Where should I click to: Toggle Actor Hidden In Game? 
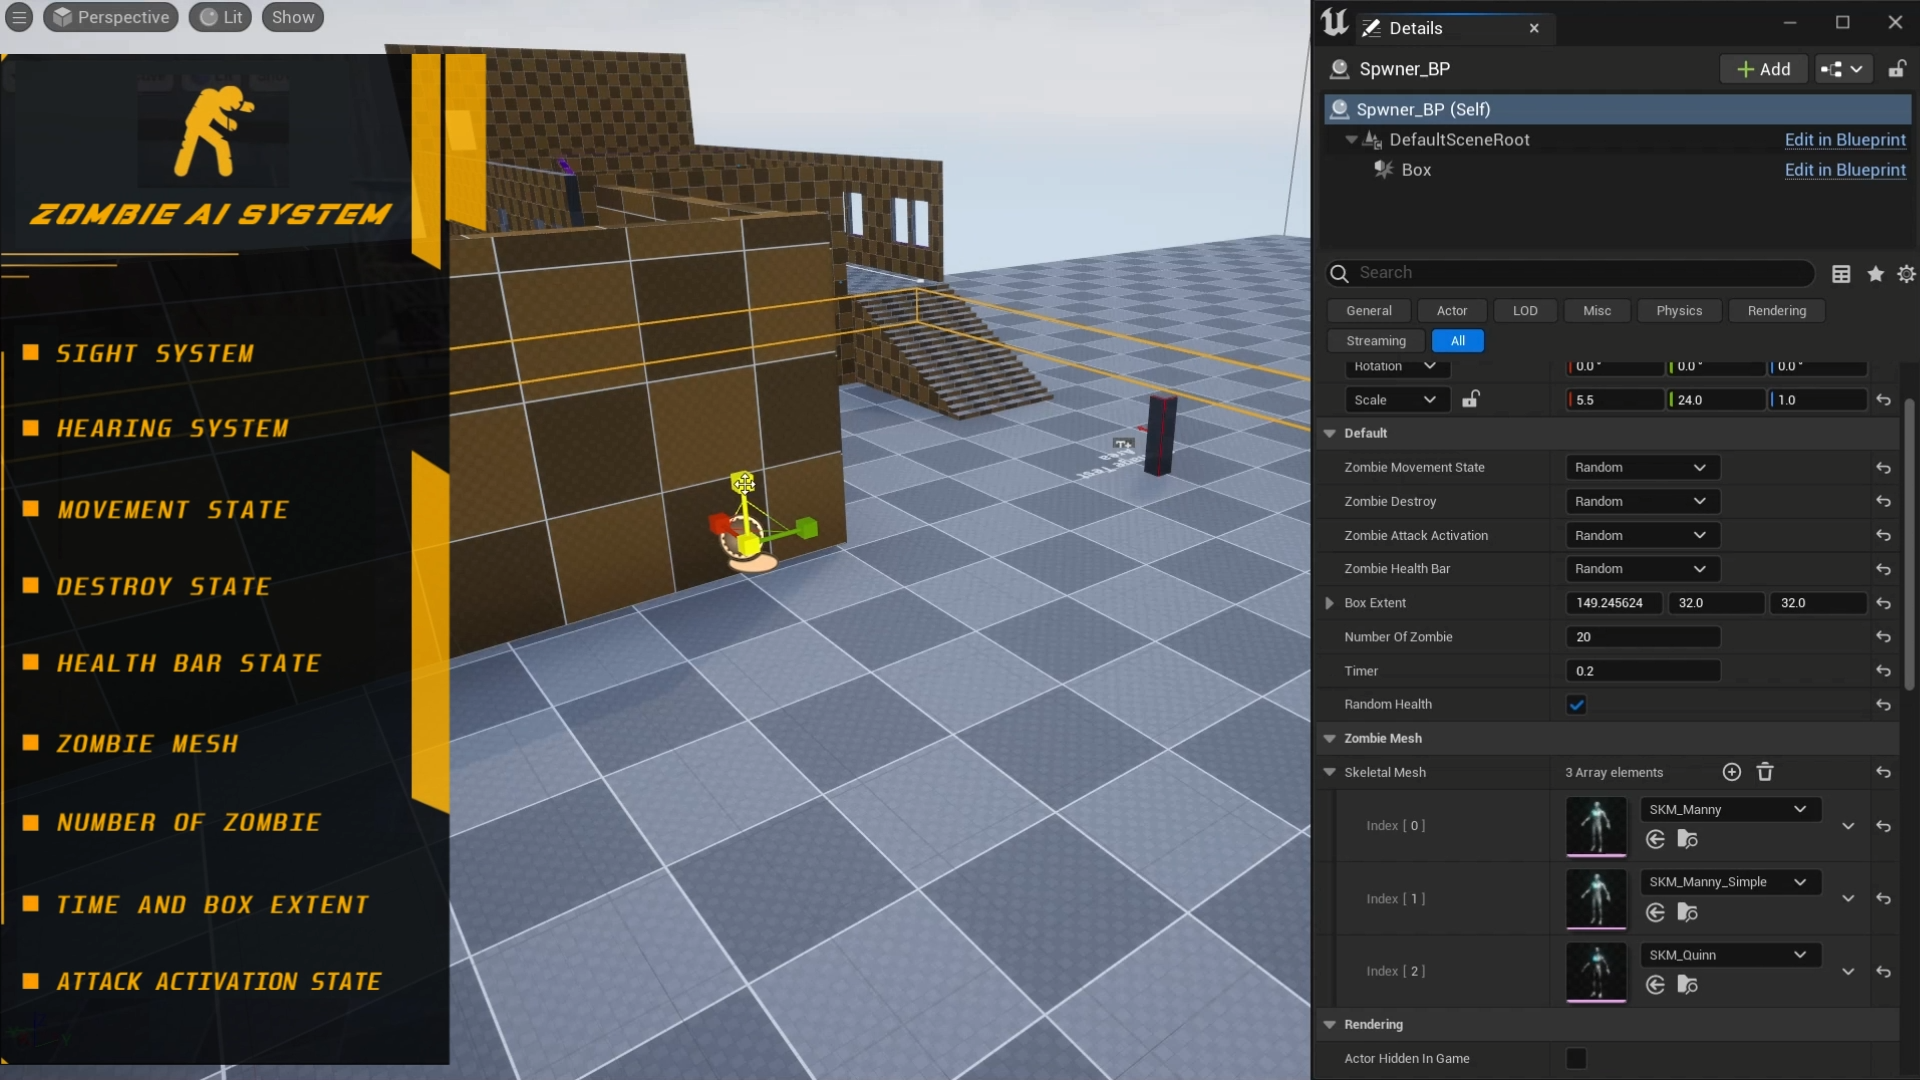(x=1575, y=1058)
